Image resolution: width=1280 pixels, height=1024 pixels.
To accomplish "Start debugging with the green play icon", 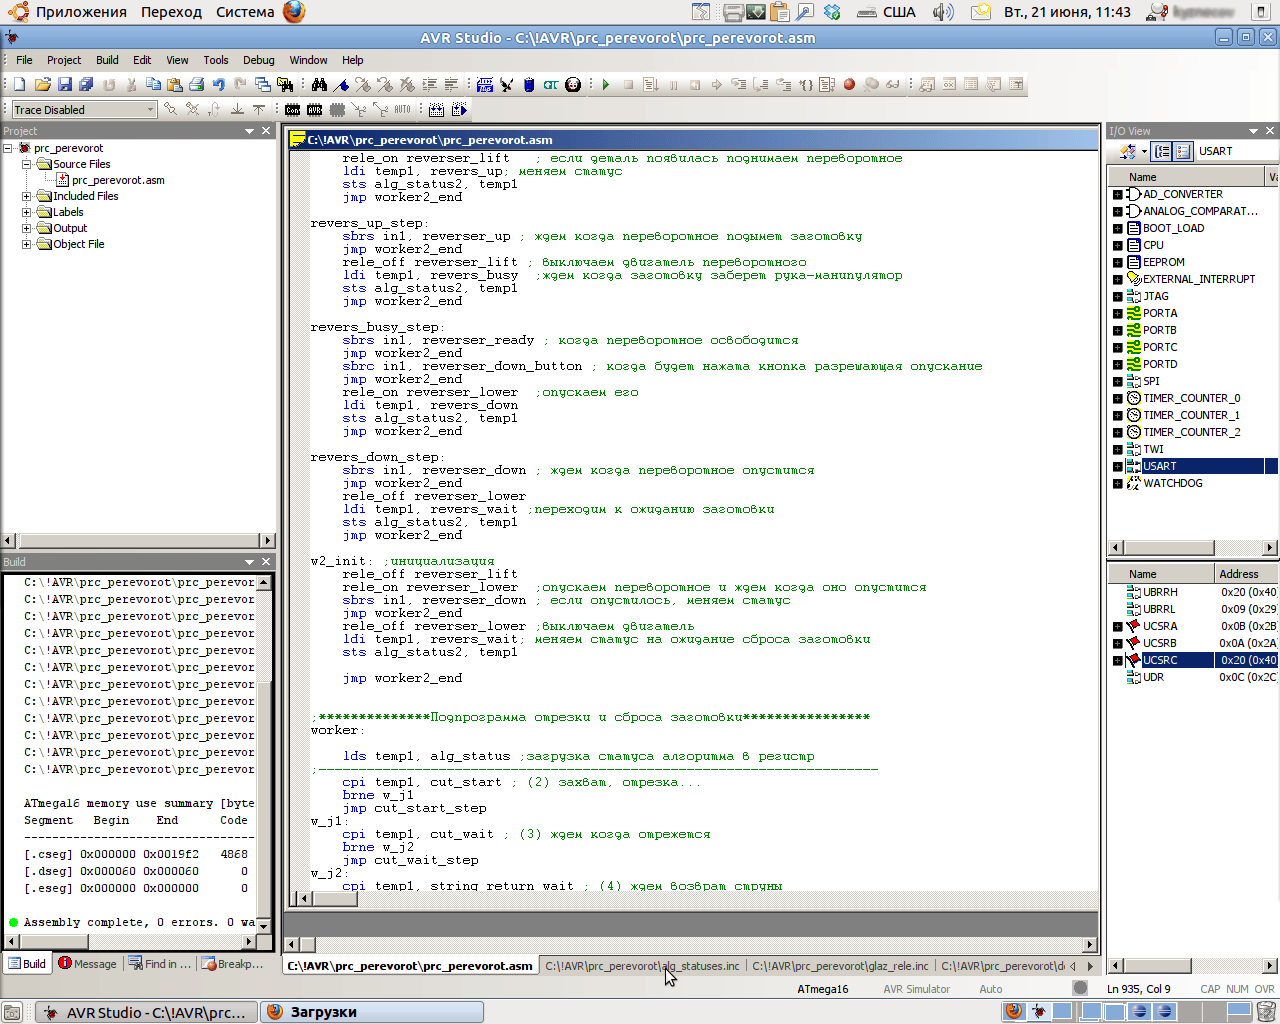I will (x=606, y=85).
